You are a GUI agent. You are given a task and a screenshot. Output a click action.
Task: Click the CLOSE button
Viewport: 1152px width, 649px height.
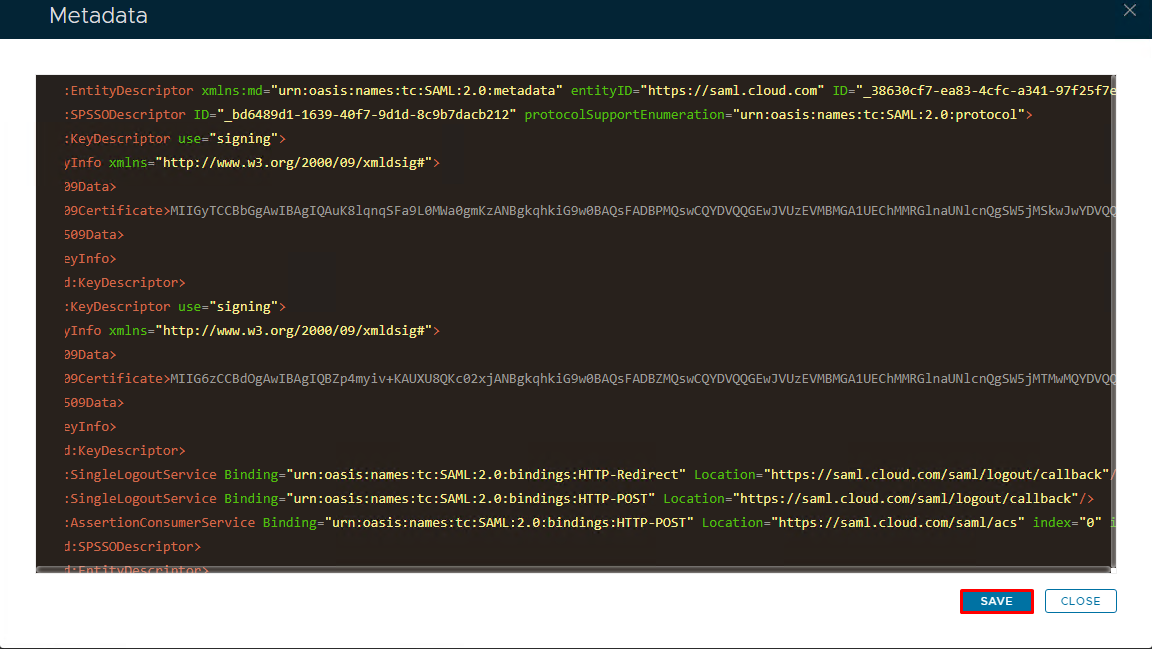tap(1080, 601)
